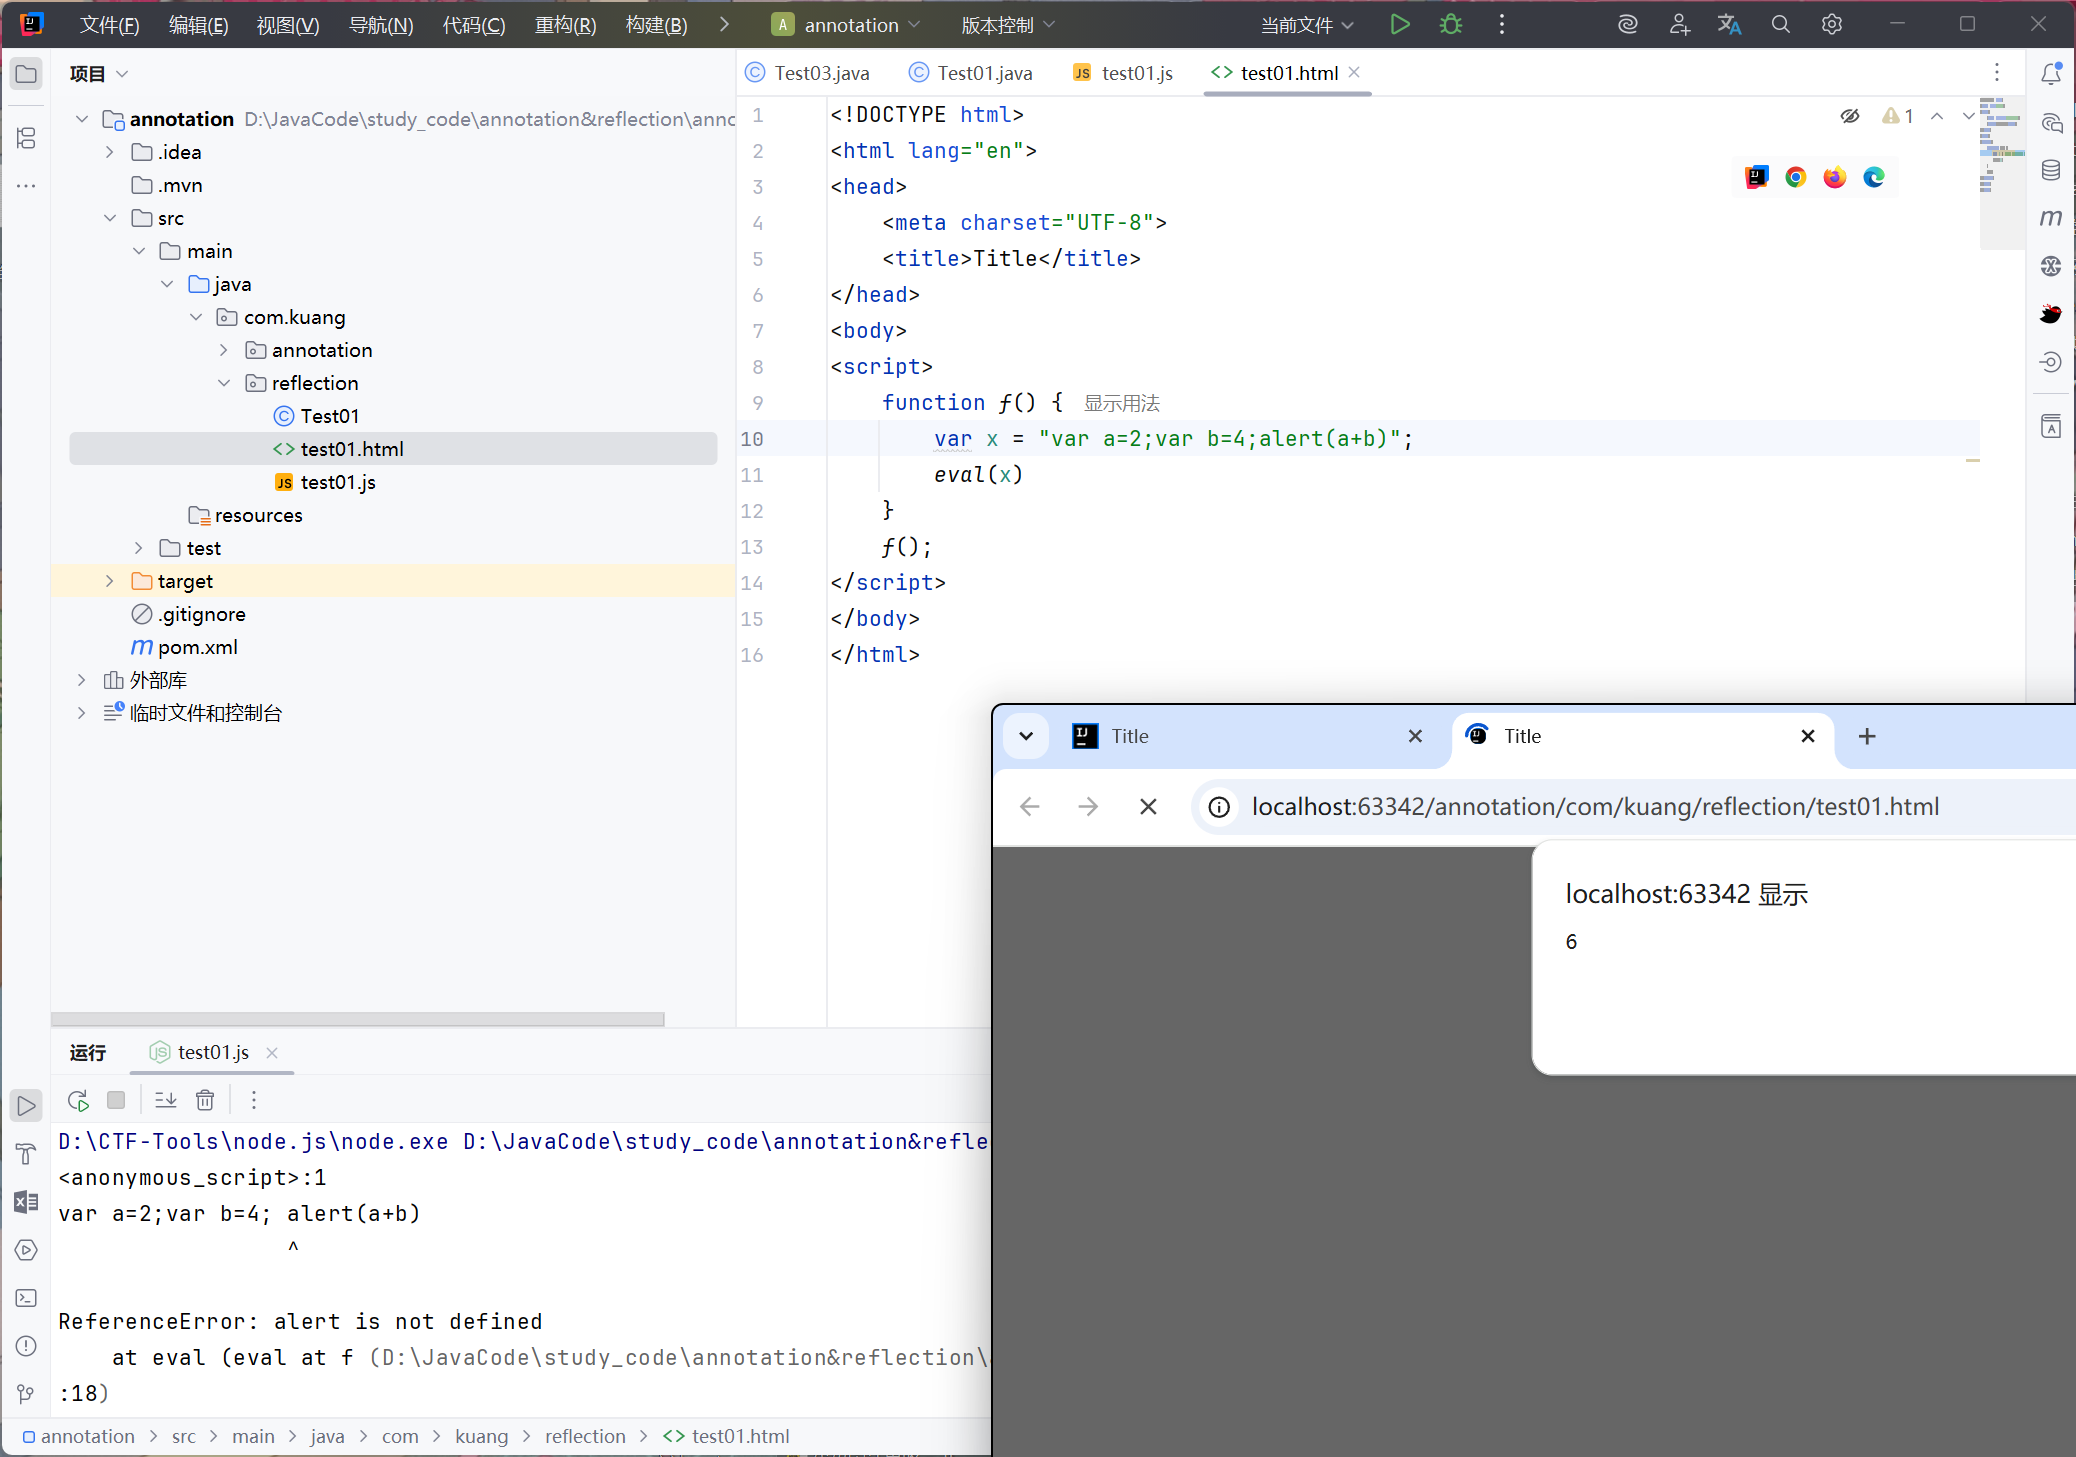Open in Firefox browser icon in editor
This screenshot has width=2076, height=1457.
[x=1834, y=177]
